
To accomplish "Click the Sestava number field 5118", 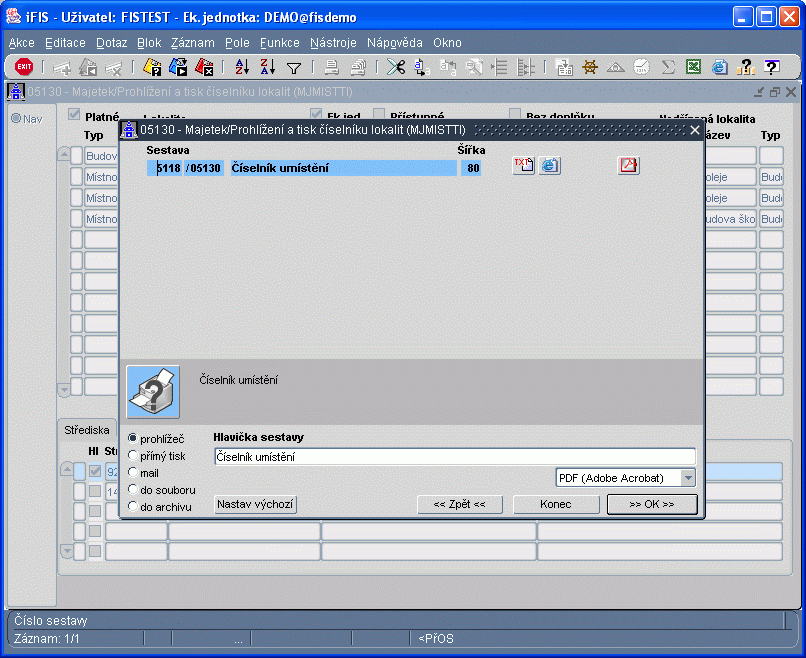I will coord(164,168).
